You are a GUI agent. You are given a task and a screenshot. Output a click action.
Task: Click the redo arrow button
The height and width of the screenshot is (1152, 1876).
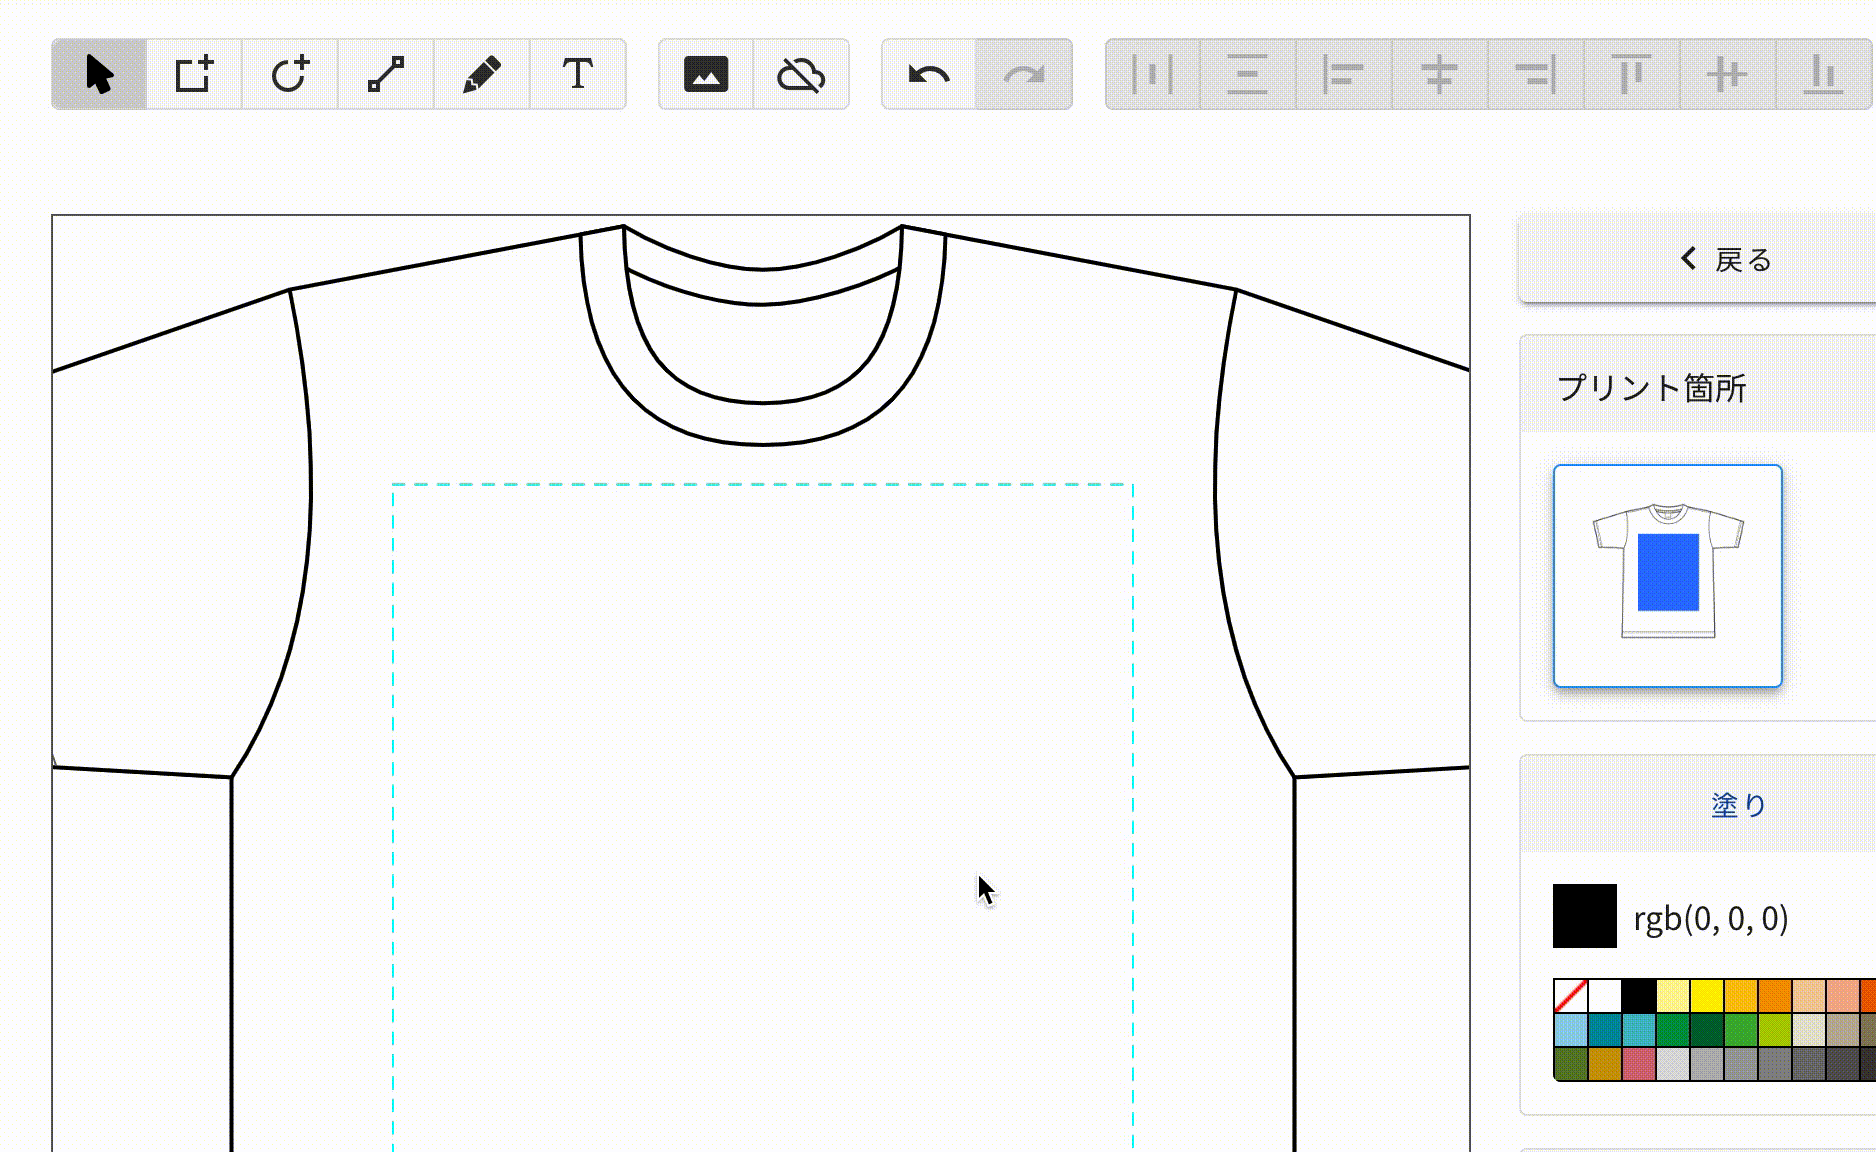pos(1024,75)
